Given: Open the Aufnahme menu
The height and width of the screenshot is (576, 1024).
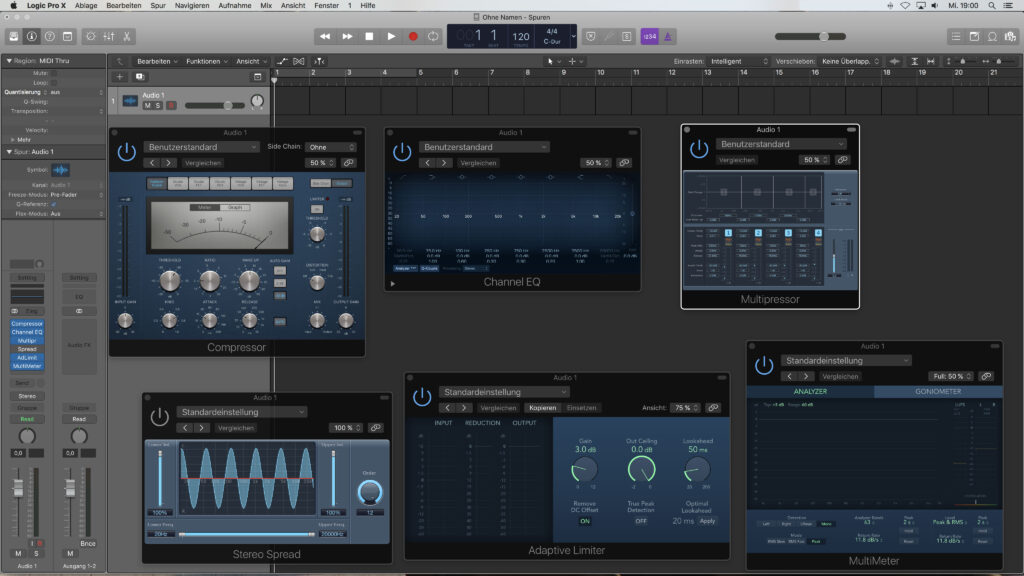Looking at the screenshot, I should [234, 5].
